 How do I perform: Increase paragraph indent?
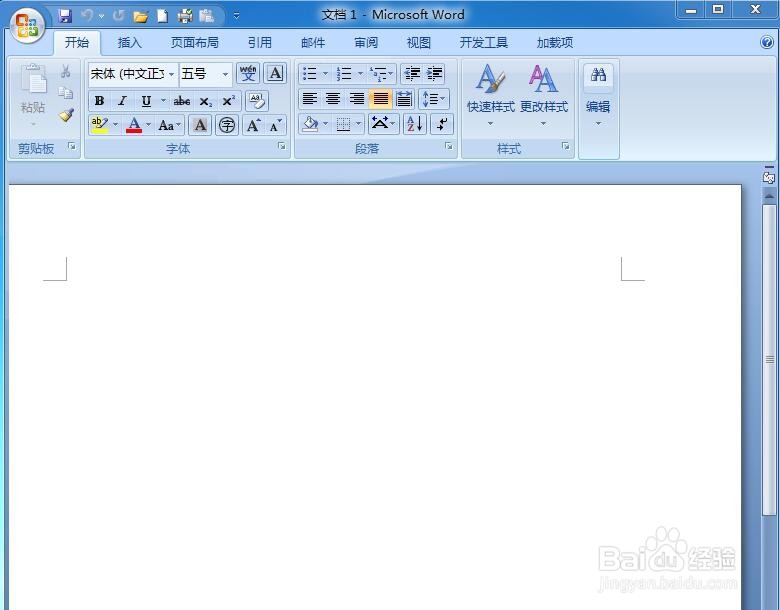(x=434, y=74)
